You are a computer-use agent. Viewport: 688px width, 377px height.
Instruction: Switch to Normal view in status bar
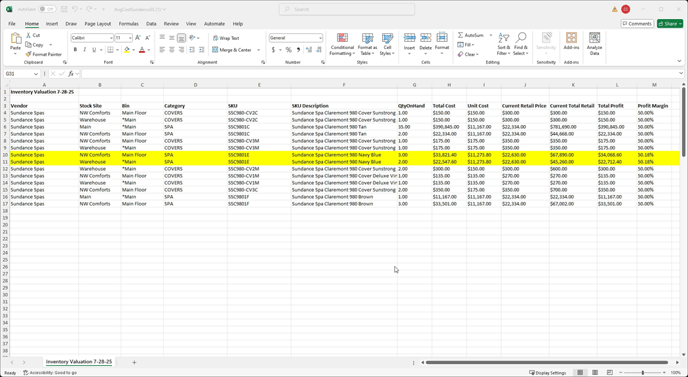click(x=580, y=373)
